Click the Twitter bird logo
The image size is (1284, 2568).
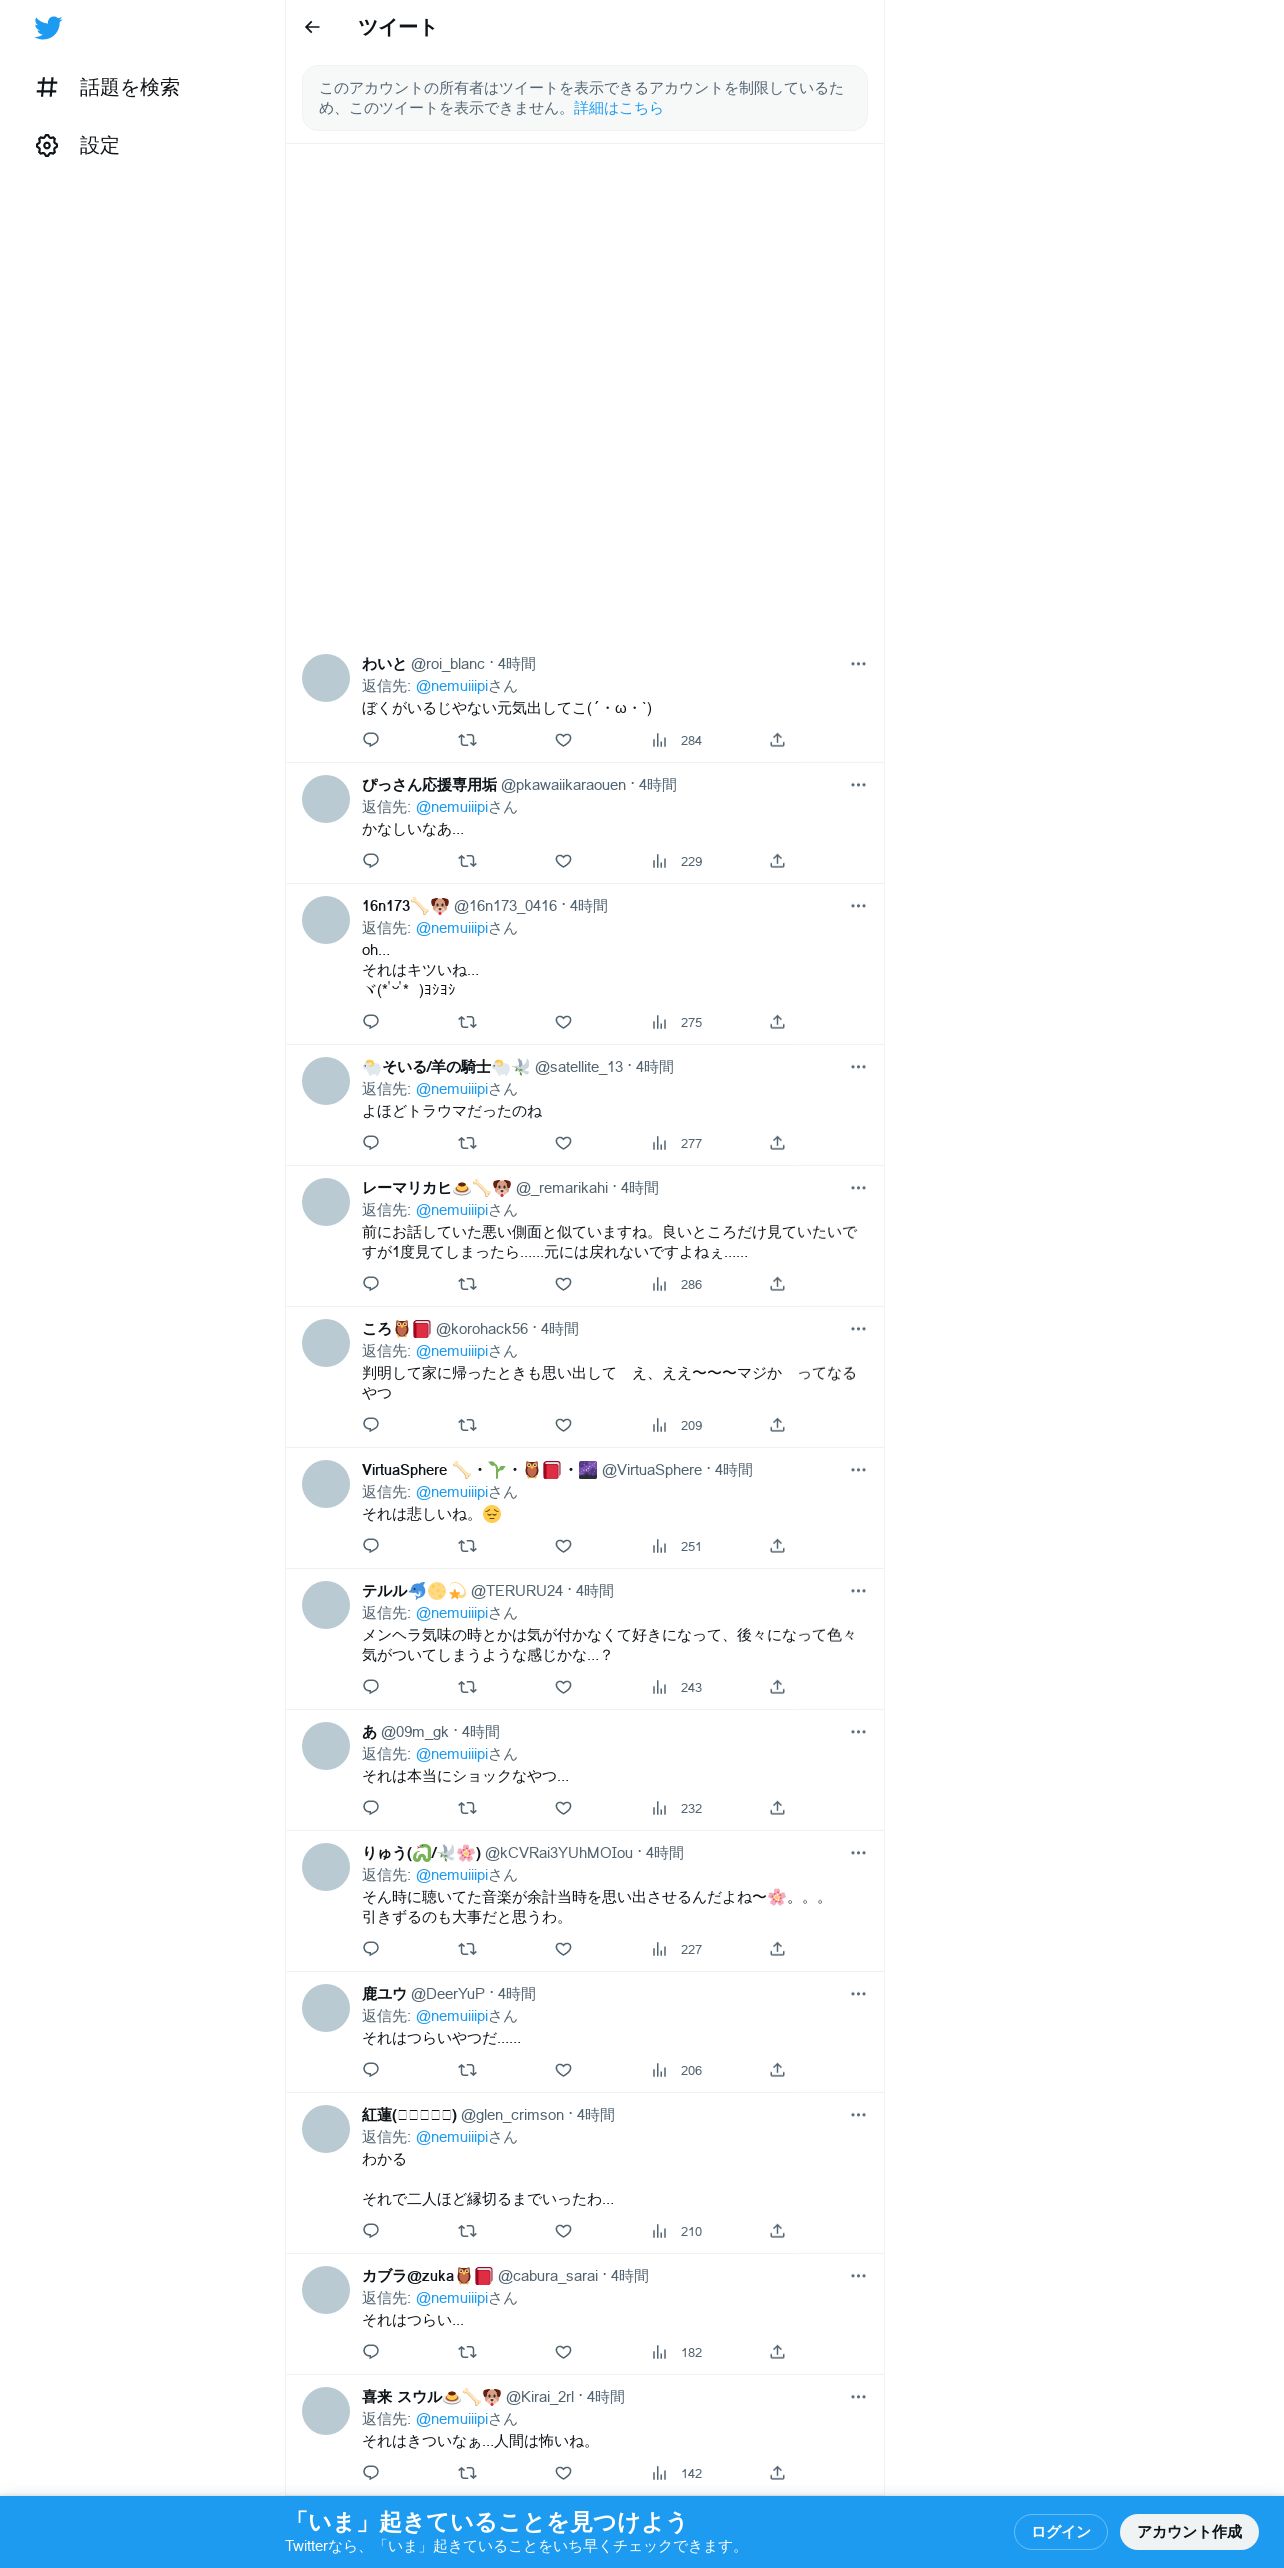point(48,28)
